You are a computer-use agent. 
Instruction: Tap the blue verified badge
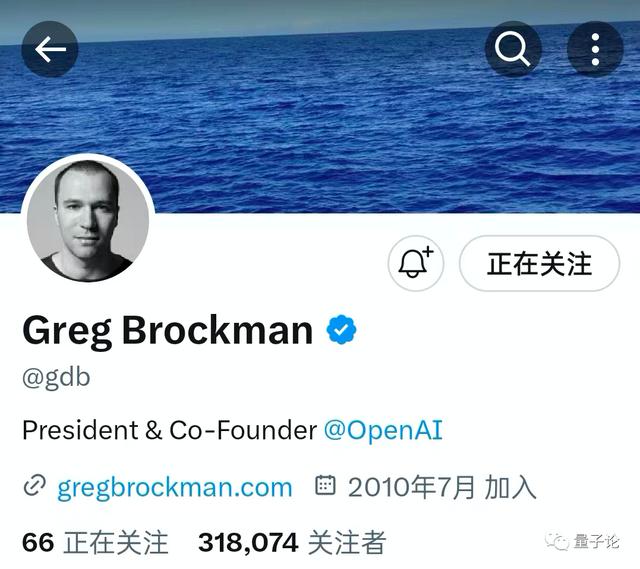pyautogui.click(x=341, y=329)
